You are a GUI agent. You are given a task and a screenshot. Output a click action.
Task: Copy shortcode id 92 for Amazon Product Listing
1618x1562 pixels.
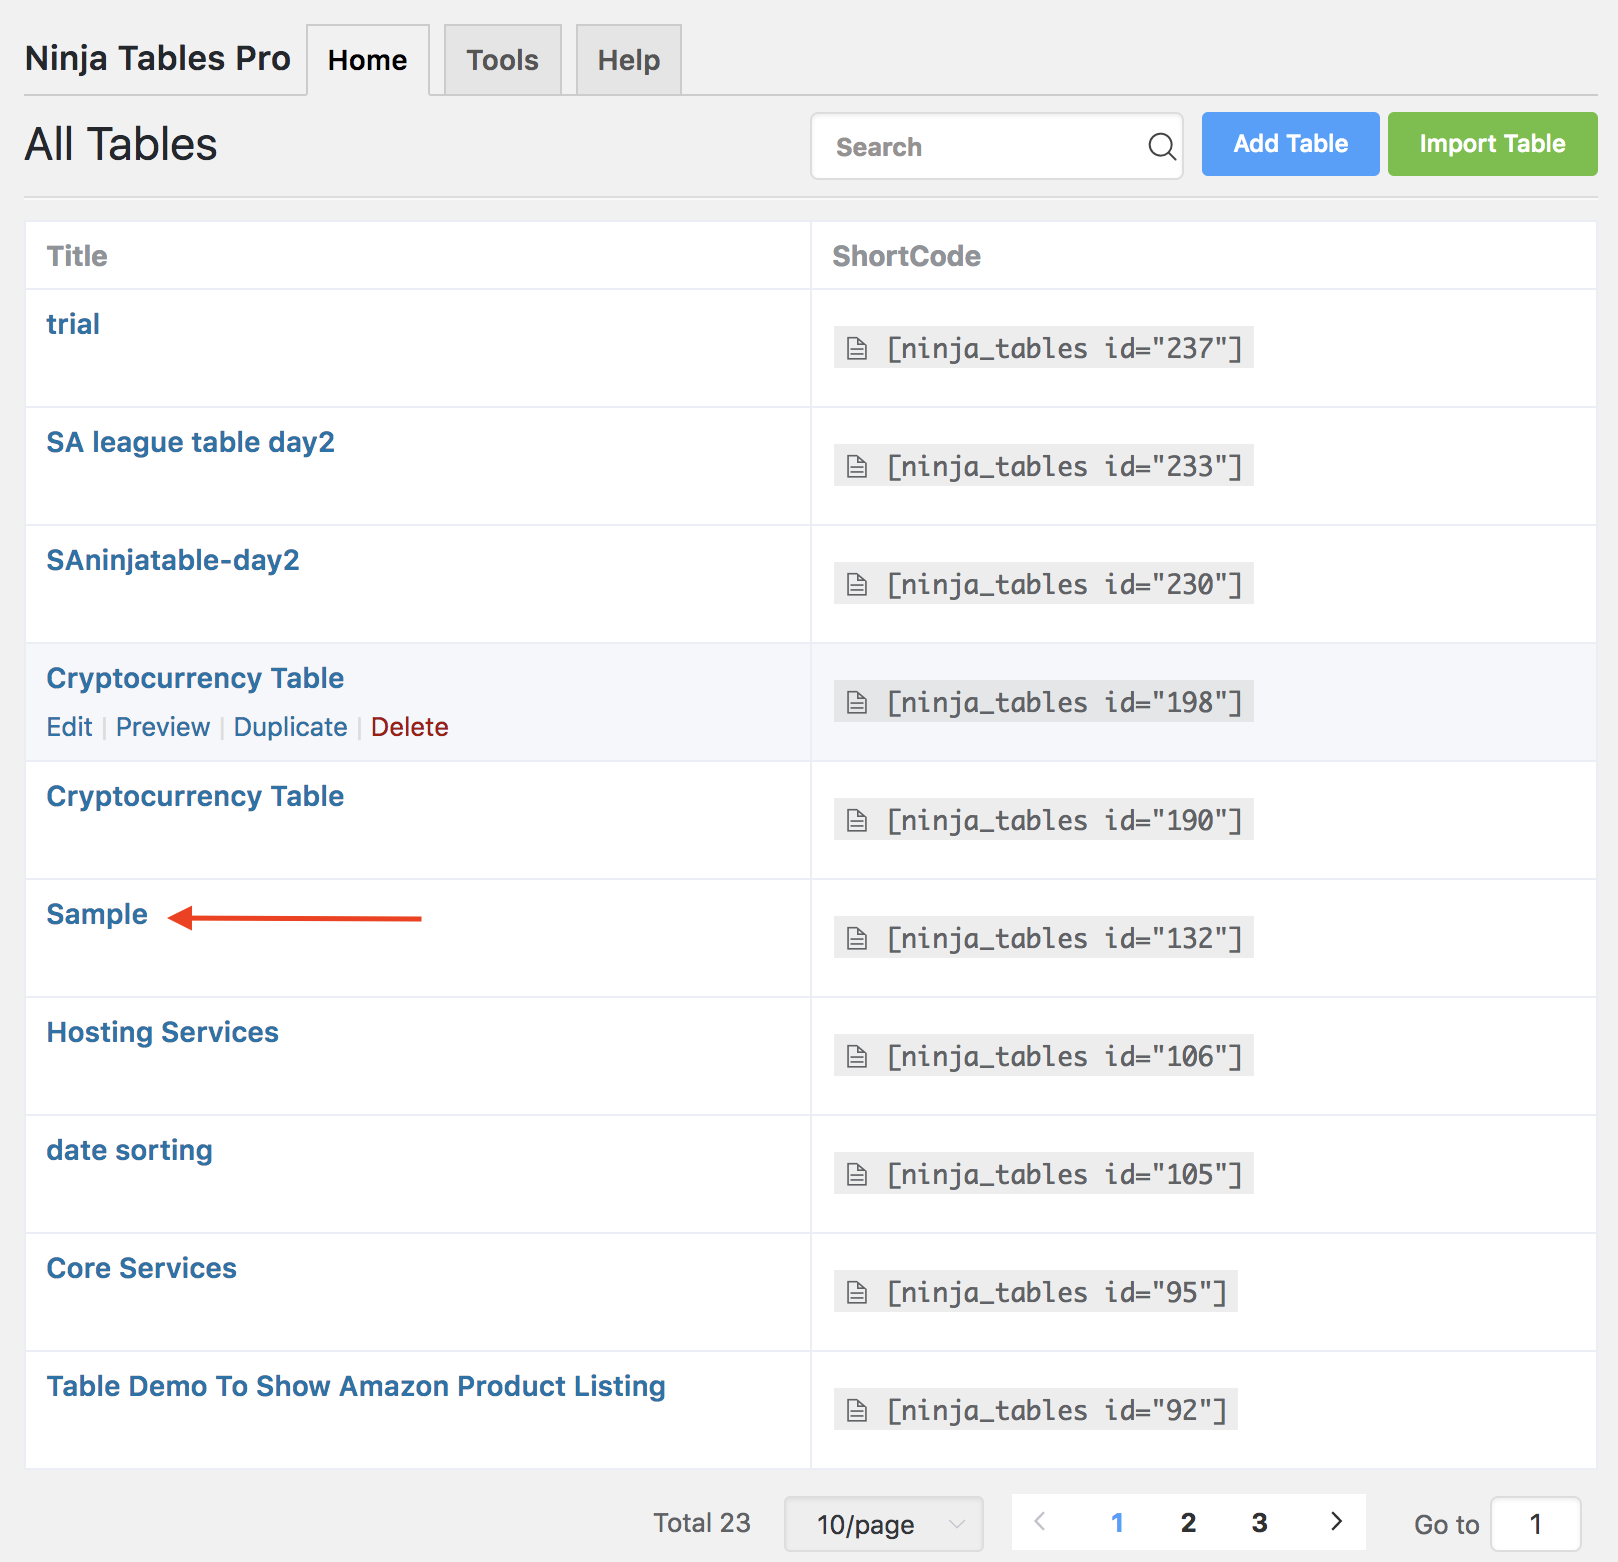(856, 1409)
